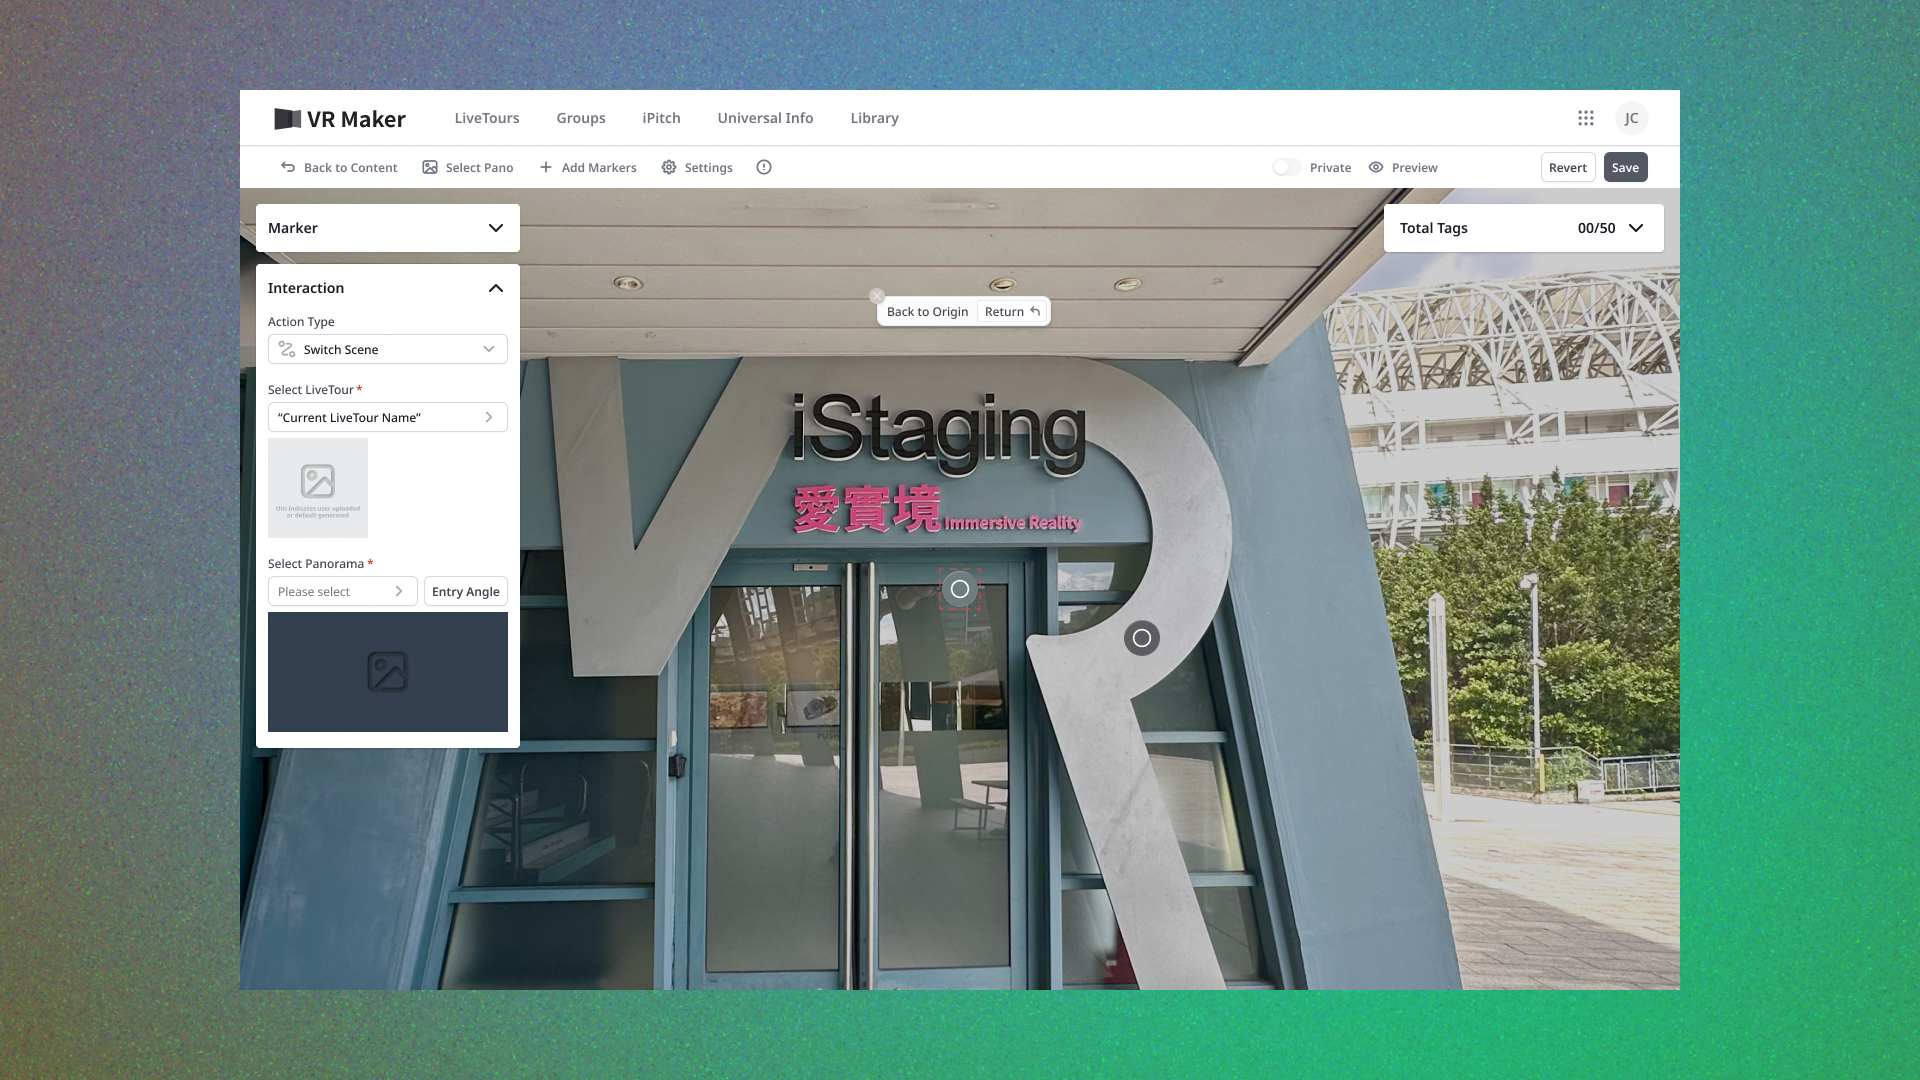
Task: Click the 00/50 tags count
Action: coord(1596,228)
